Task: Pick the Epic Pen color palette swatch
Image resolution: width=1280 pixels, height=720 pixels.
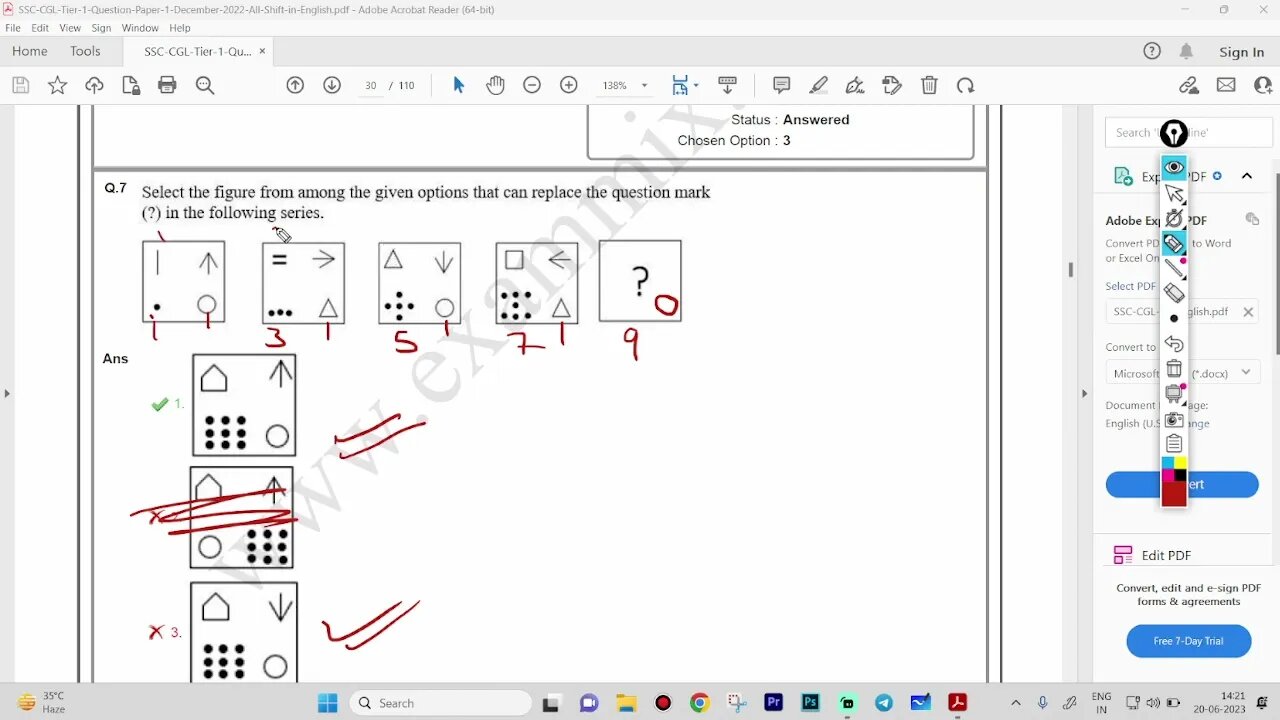Action: point(1174,469)
